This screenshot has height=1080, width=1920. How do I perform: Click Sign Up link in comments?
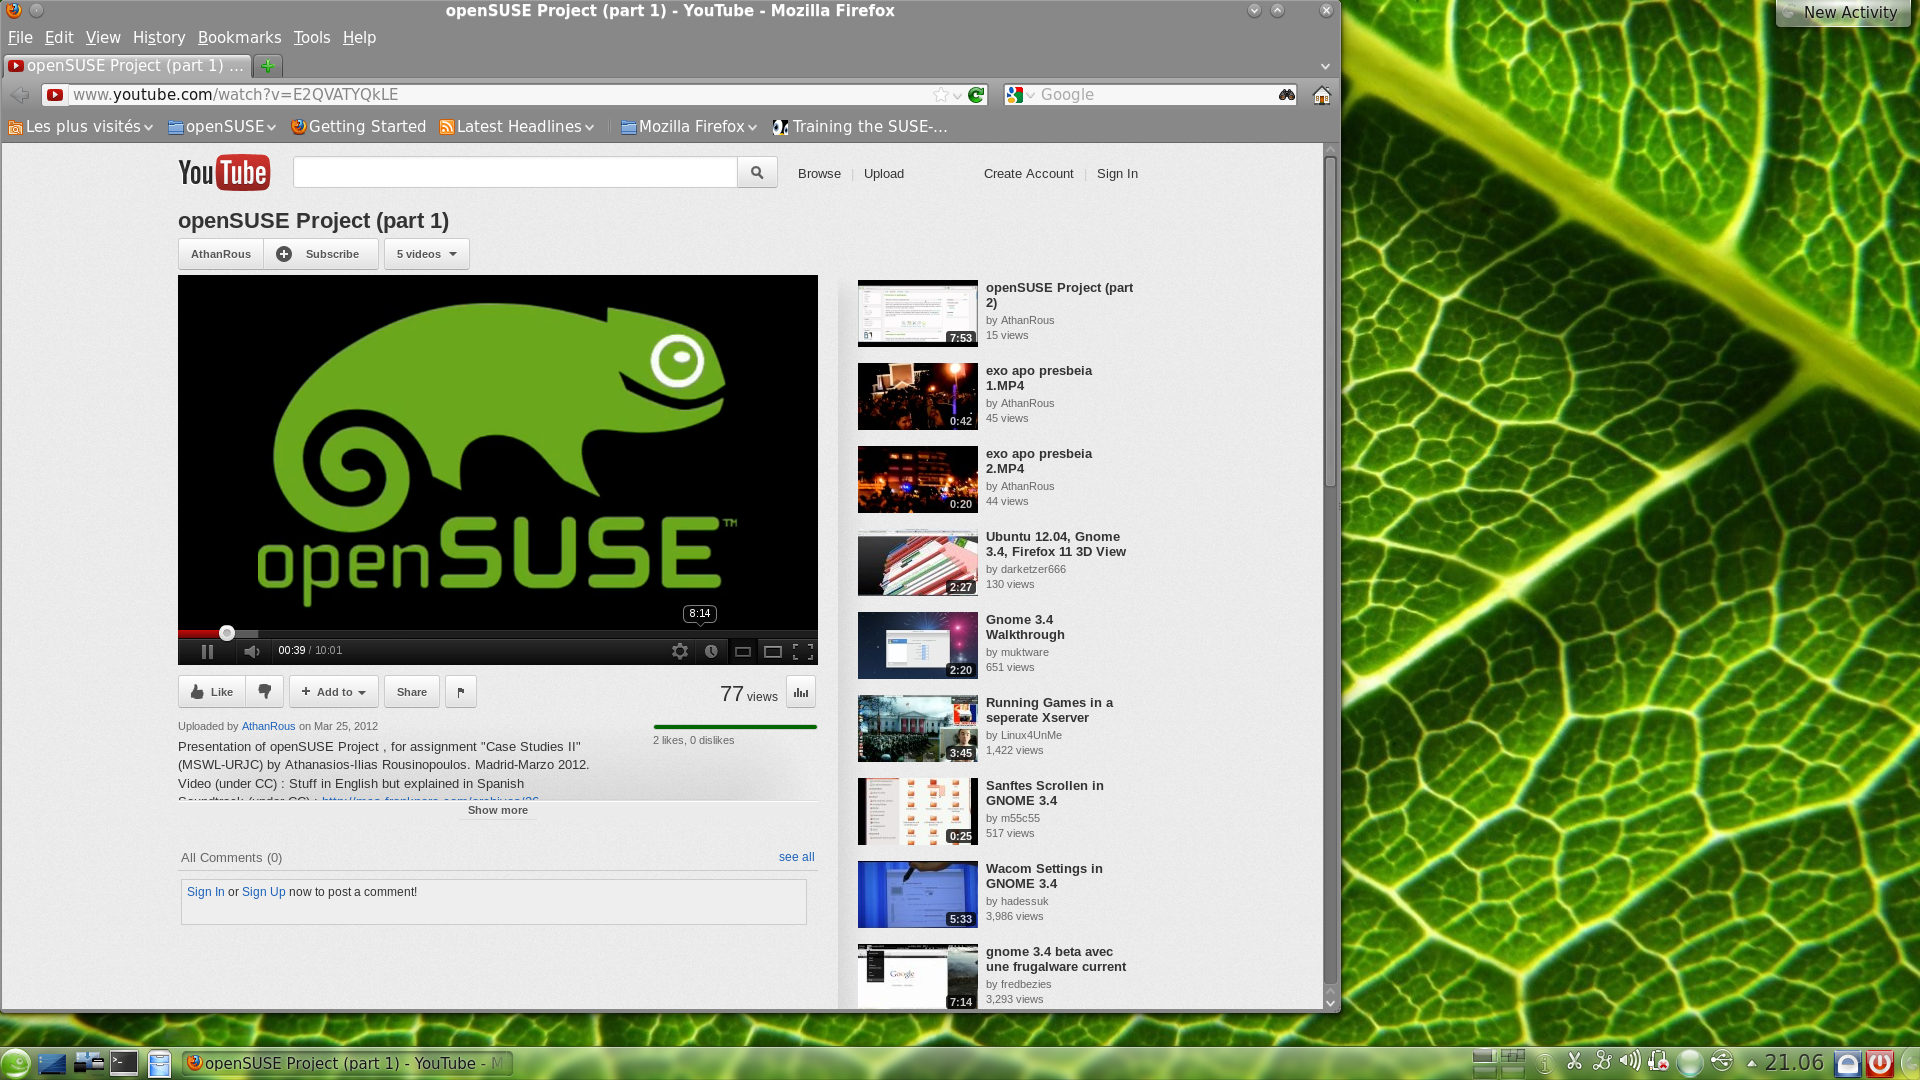point(263,892)
